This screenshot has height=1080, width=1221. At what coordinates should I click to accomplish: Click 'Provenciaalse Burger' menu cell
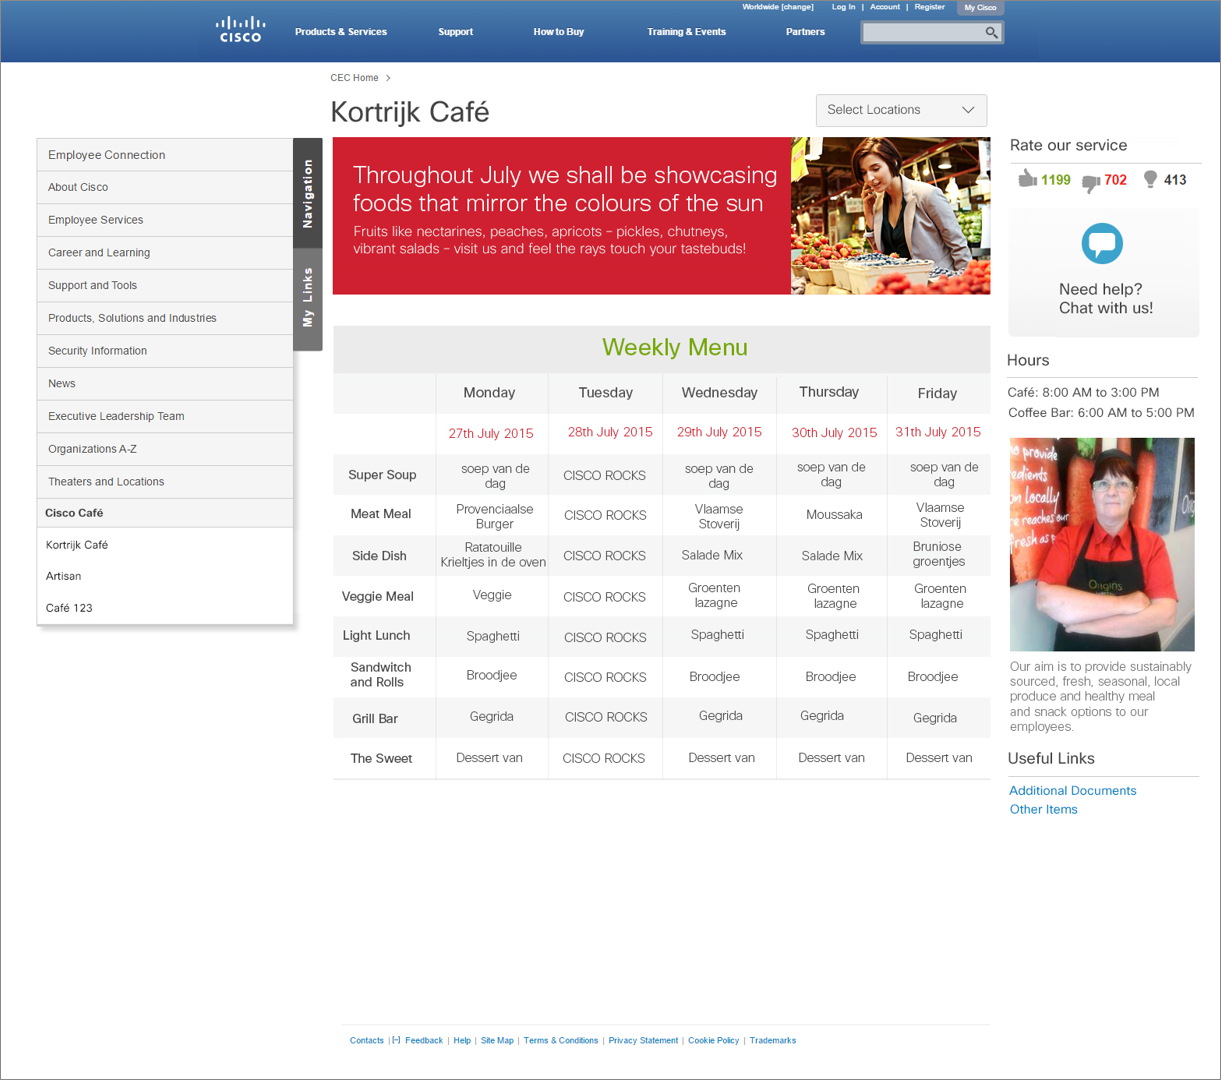(495, 516)
